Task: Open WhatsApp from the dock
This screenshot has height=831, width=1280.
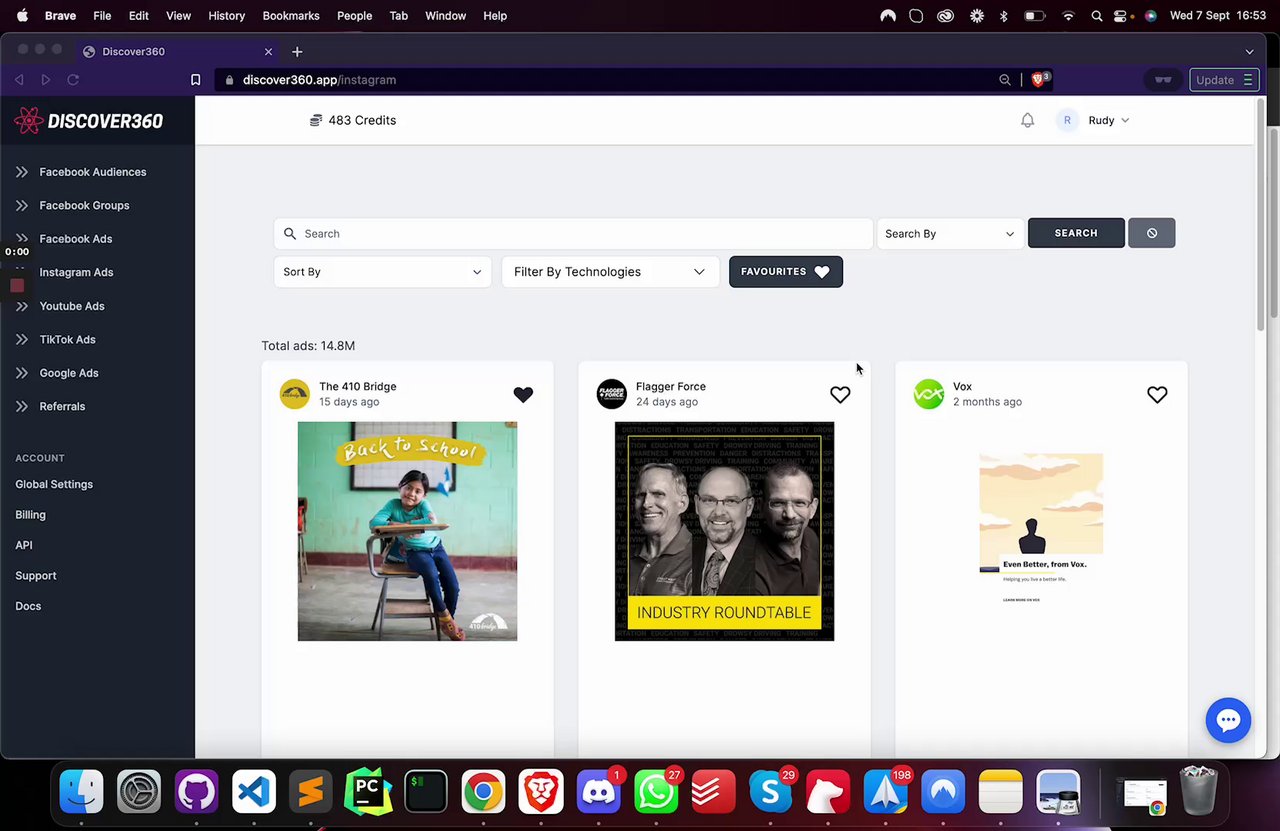Action: tap(656, 792)
